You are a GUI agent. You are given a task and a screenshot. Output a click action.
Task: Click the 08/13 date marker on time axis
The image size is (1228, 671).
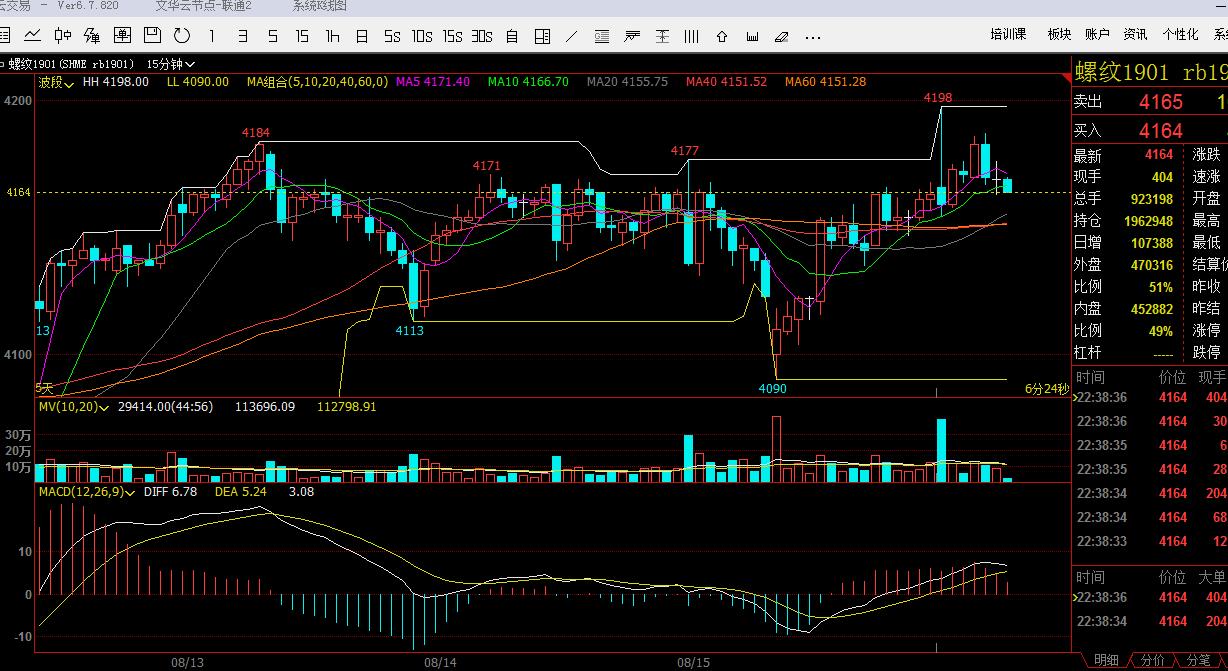(187, 662)
